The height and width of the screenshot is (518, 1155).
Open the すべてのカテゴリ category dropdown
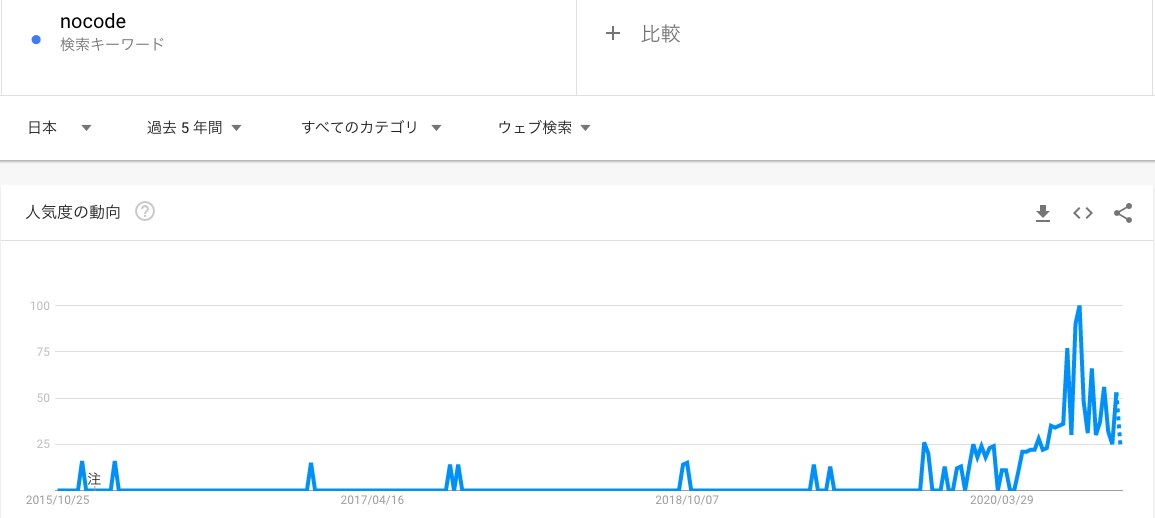click(x=371, y=128)
